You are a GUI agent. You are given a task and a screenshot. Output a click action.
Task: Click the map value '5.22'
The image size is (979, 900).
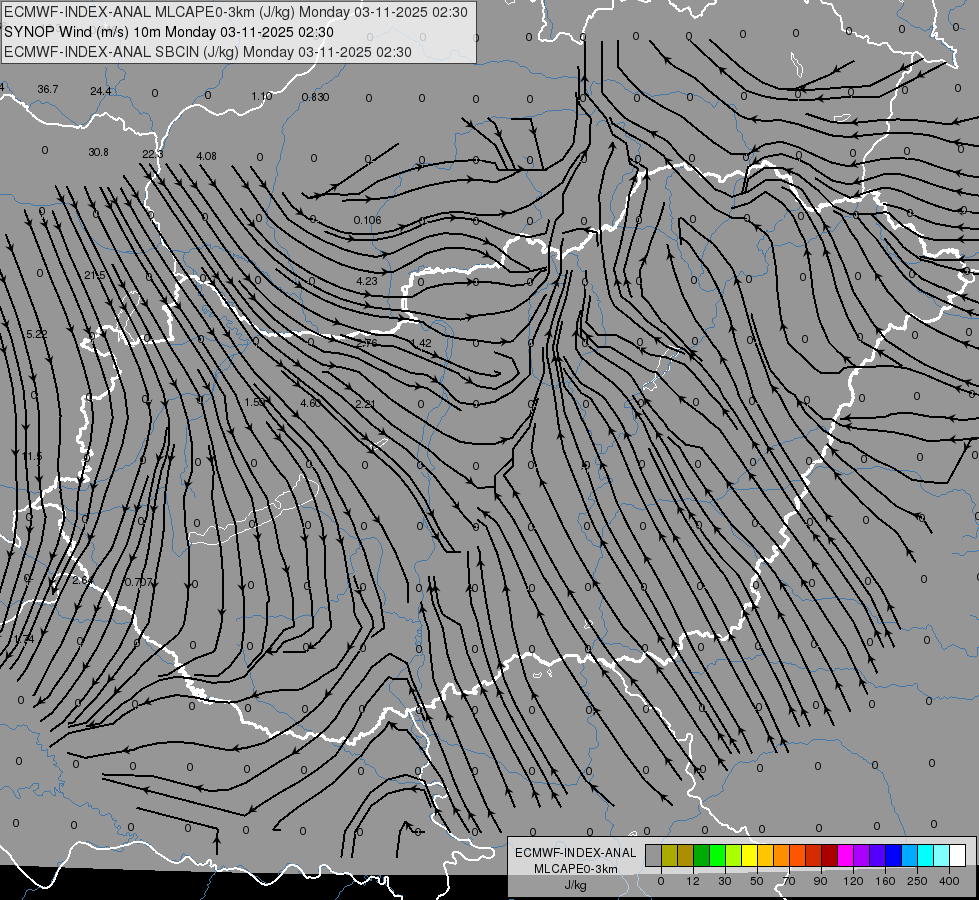click(36, 334)
